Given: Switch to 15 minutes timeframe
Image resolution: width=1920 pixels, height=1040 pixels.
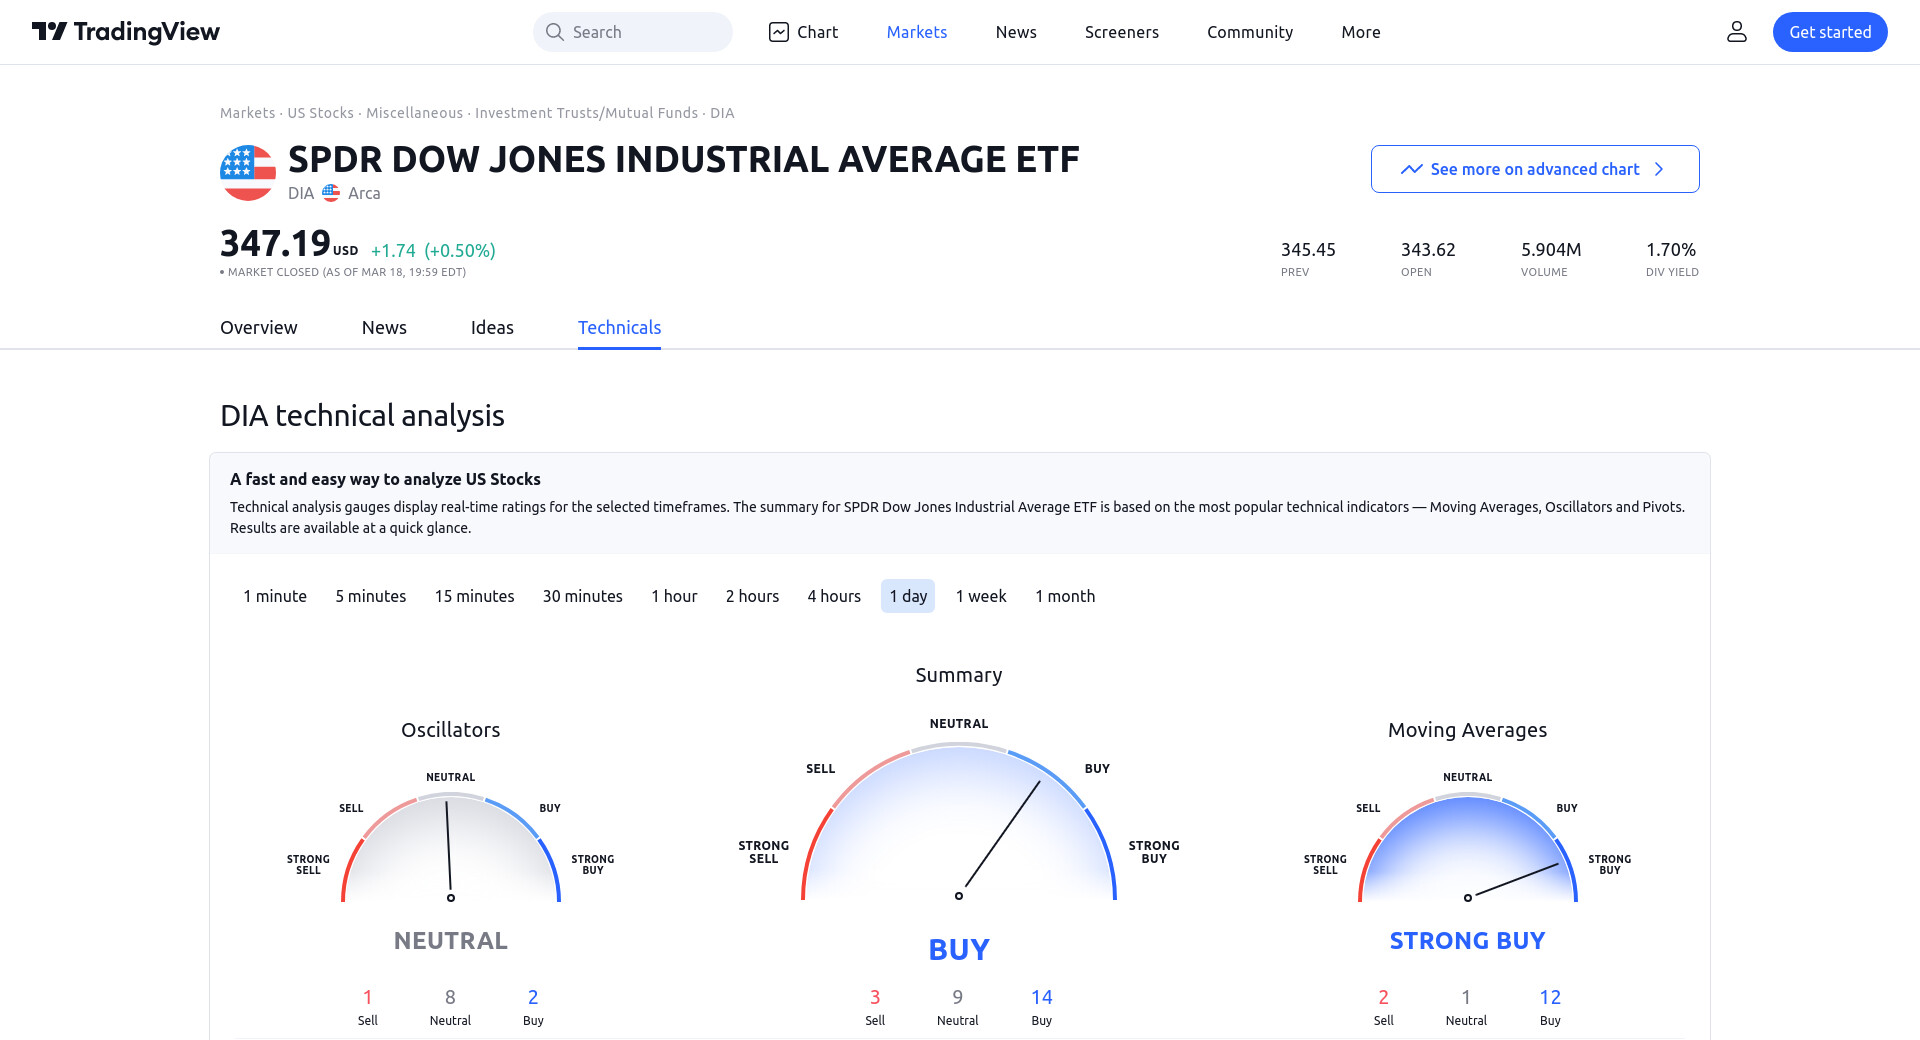Looking at the screenshot, I should pyautogui.click(x=474, y=596).
